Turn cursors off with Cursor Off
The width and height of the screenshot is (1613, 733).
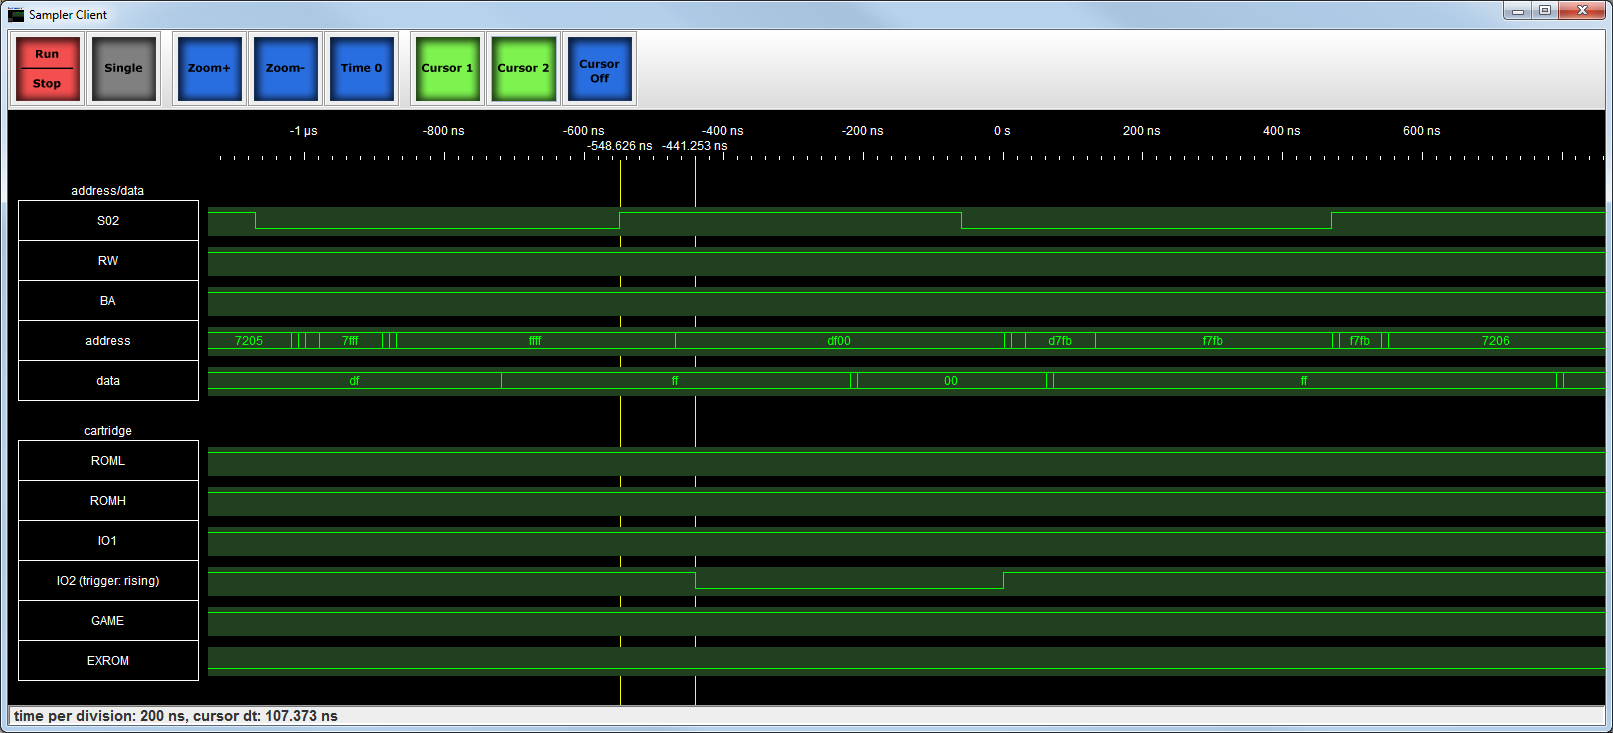tap(599, 70)
